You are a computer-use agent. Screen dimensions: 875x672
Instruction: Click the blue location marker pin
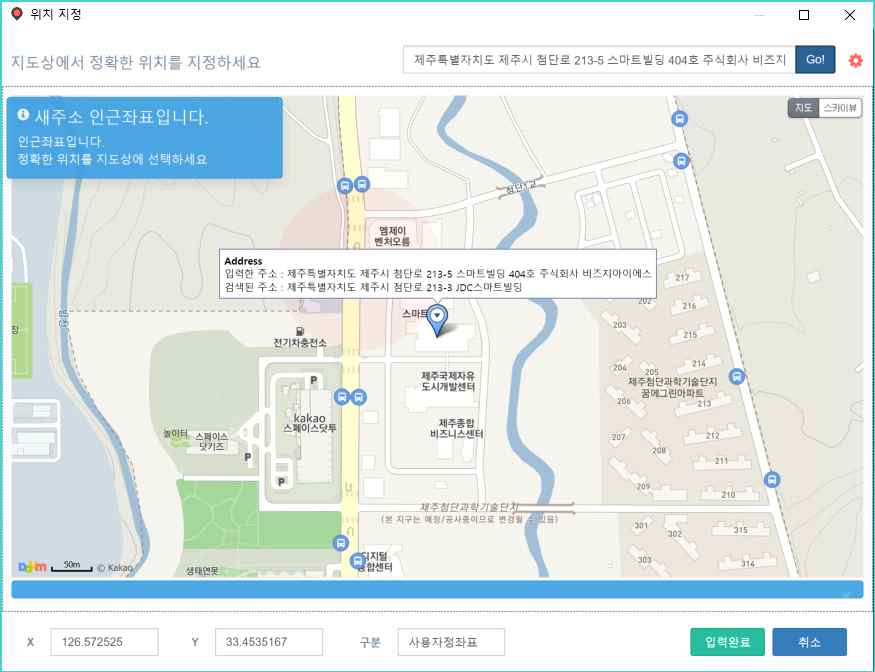[438, 321]
